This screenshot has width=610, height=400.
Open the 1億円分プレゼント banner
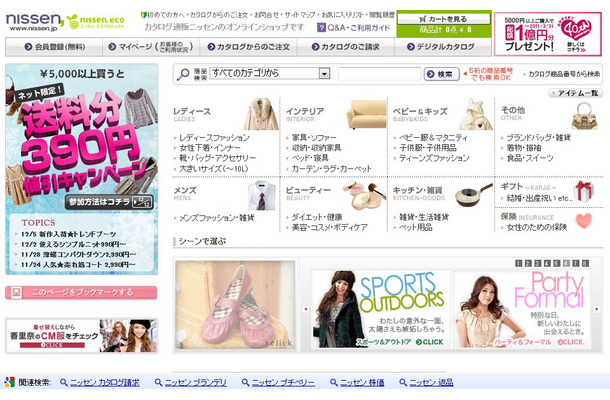pos(547,34)
